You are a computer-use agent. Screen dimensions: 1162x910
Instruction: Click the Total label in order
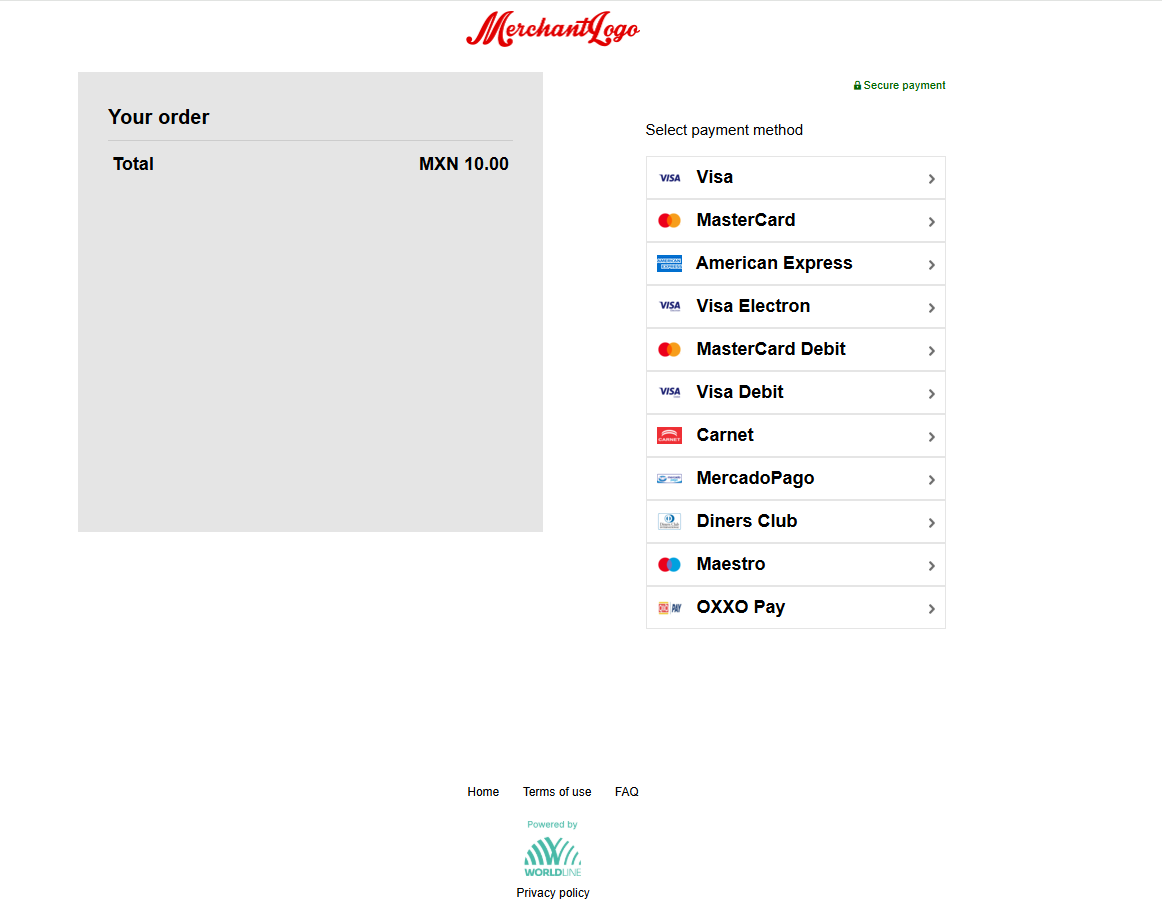[x=133, y=164]
